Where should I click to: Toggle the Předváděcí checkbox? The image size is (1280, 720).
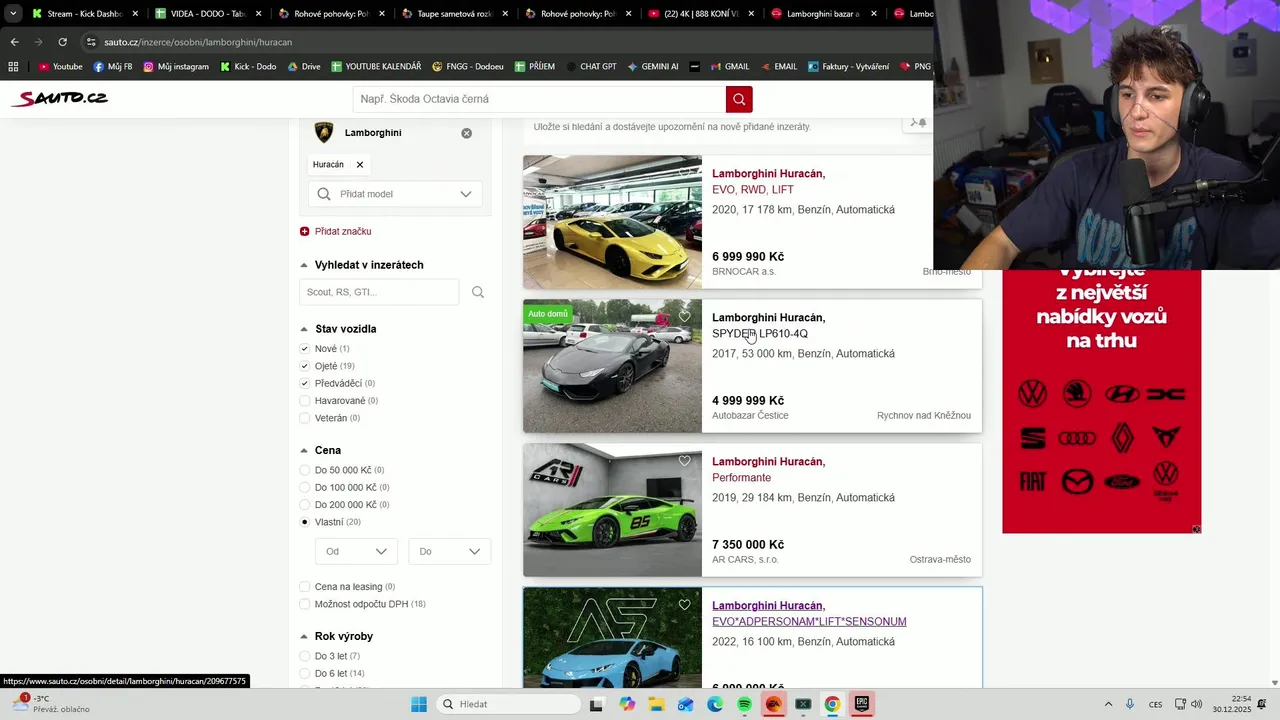(x=305, y=383)
